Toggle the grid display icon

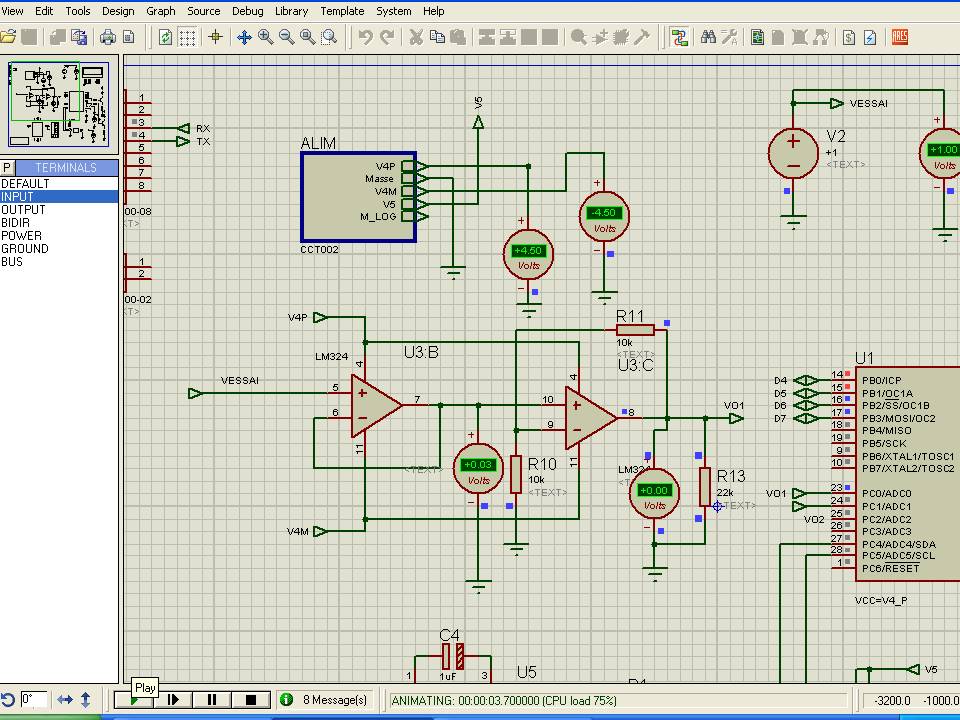click(187, 37)
